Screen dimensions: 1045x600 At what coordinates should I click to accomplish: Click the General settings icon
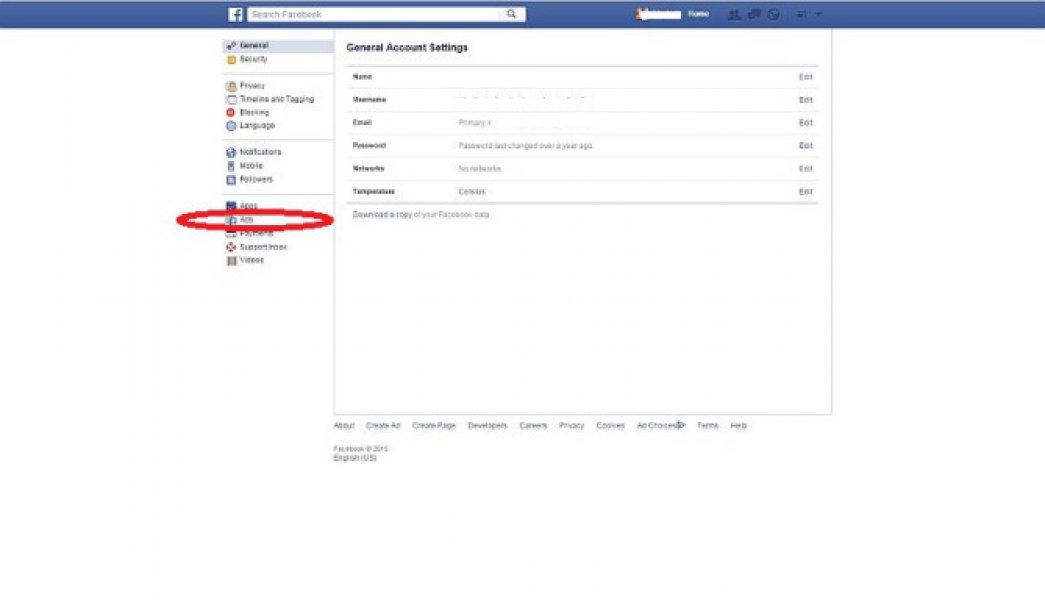pos(231,45)
